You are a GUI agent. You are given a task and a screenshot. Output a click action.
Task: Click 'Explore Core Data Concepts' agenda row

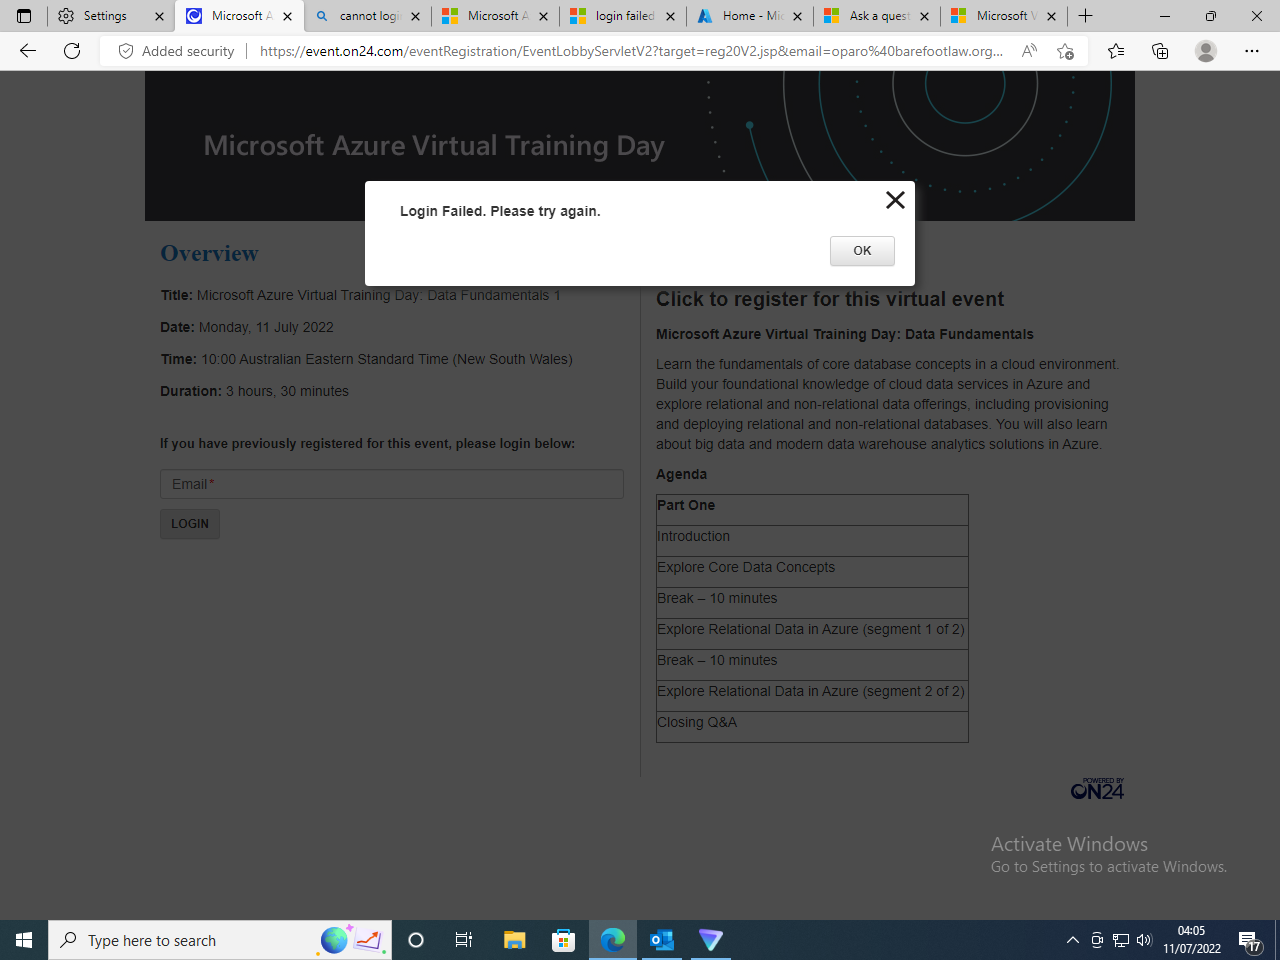[x=812, y=572]
